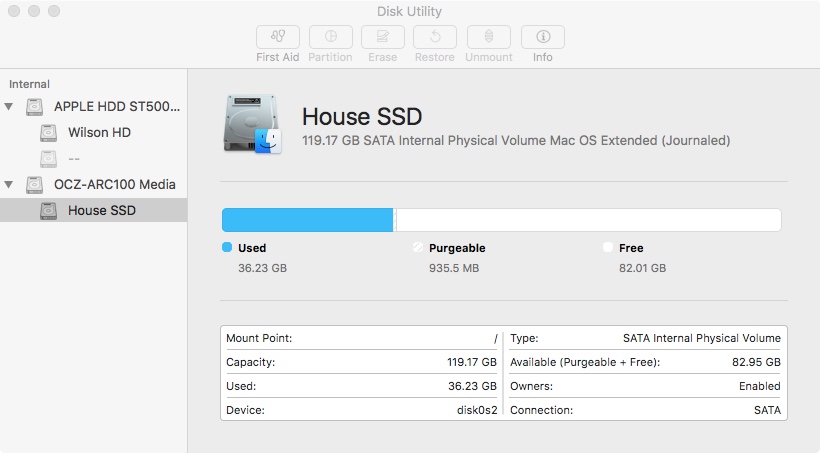Click the Restore toolbar icon

click(435, 37)
